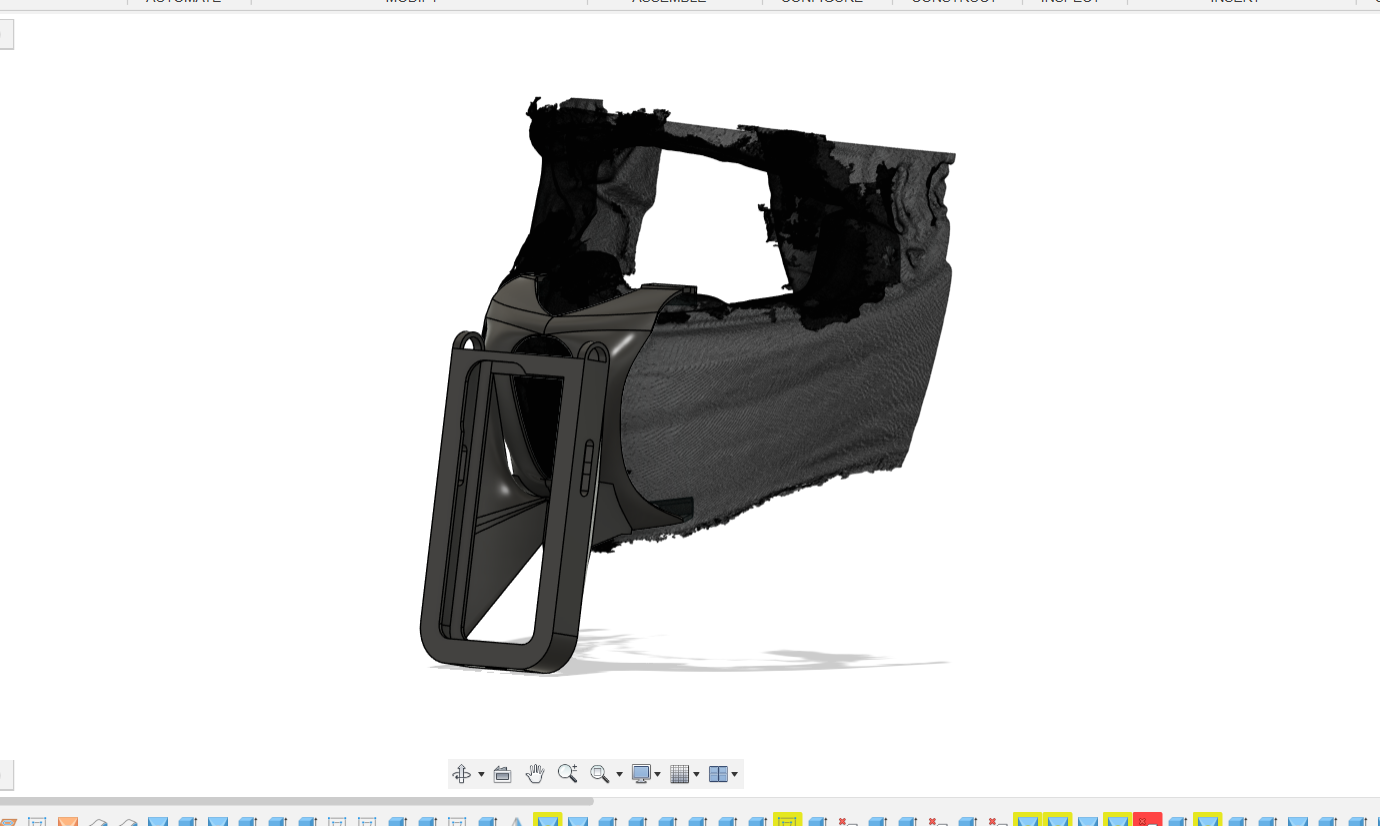Click the Display Settings monitor icon
Image resolution: width=1380 pixels, height=826 pixels.
(640, 773)
